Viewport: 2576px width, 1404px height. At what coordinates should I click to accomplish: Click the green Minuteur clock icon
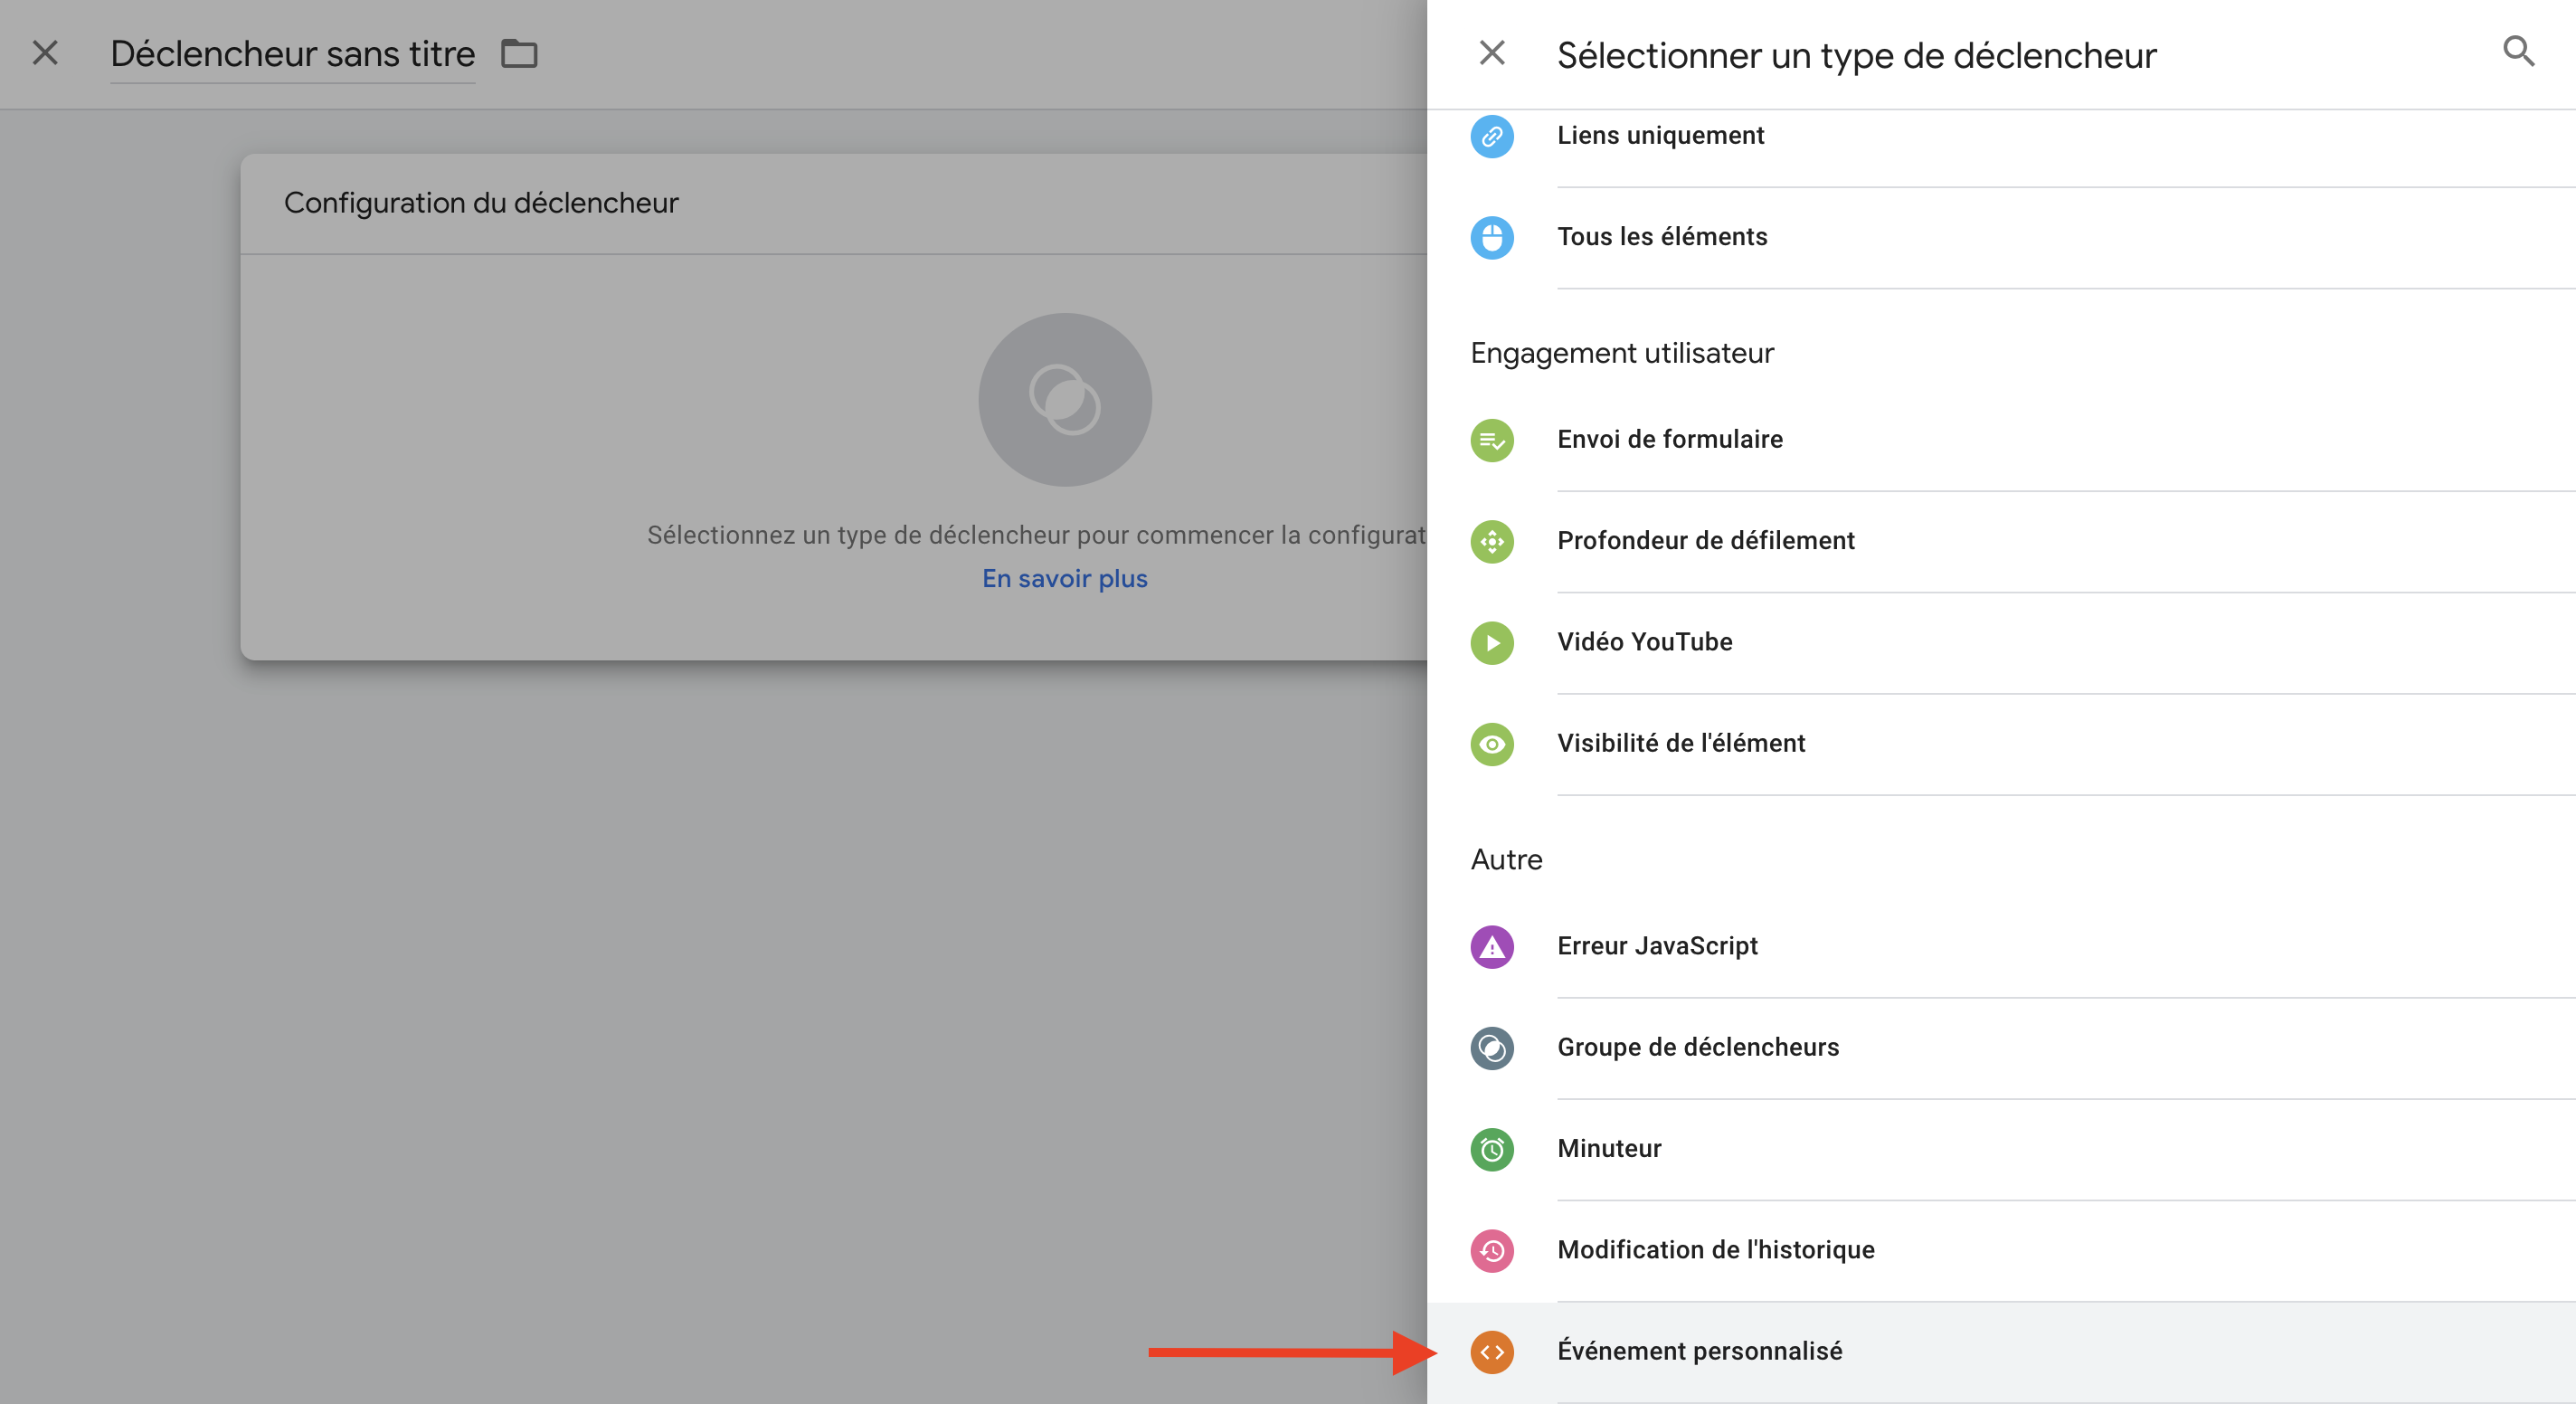coord(1491,1149)
